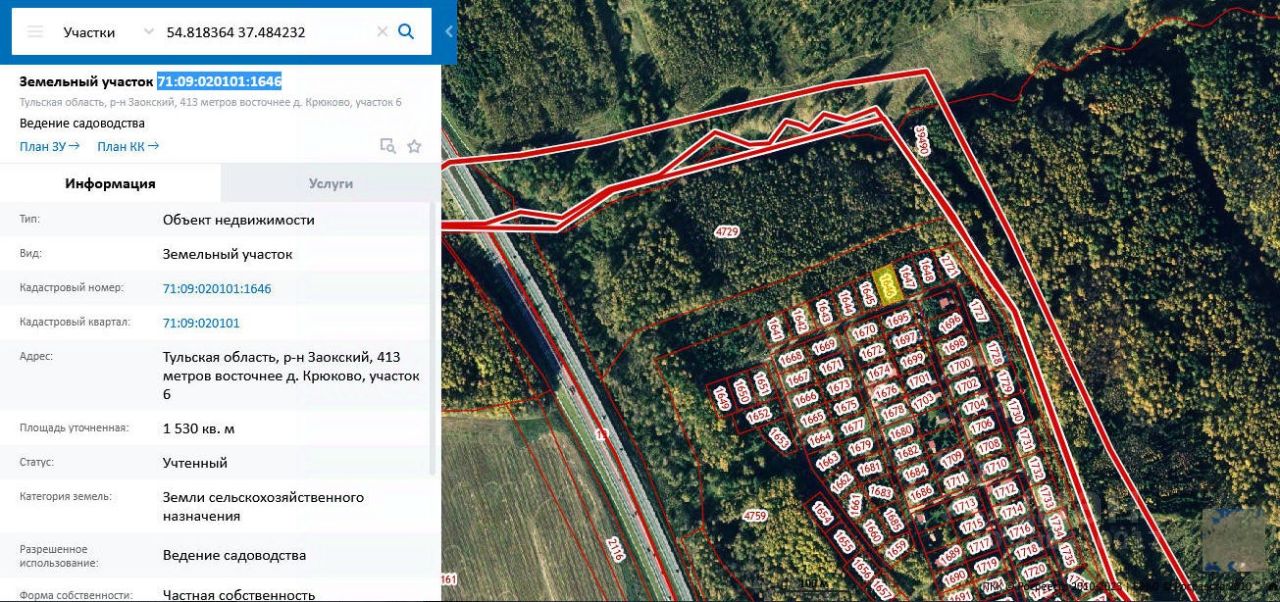Add the parcel to favorites with the star
The height and width of the screenshot is (602, 1280).
414,146
